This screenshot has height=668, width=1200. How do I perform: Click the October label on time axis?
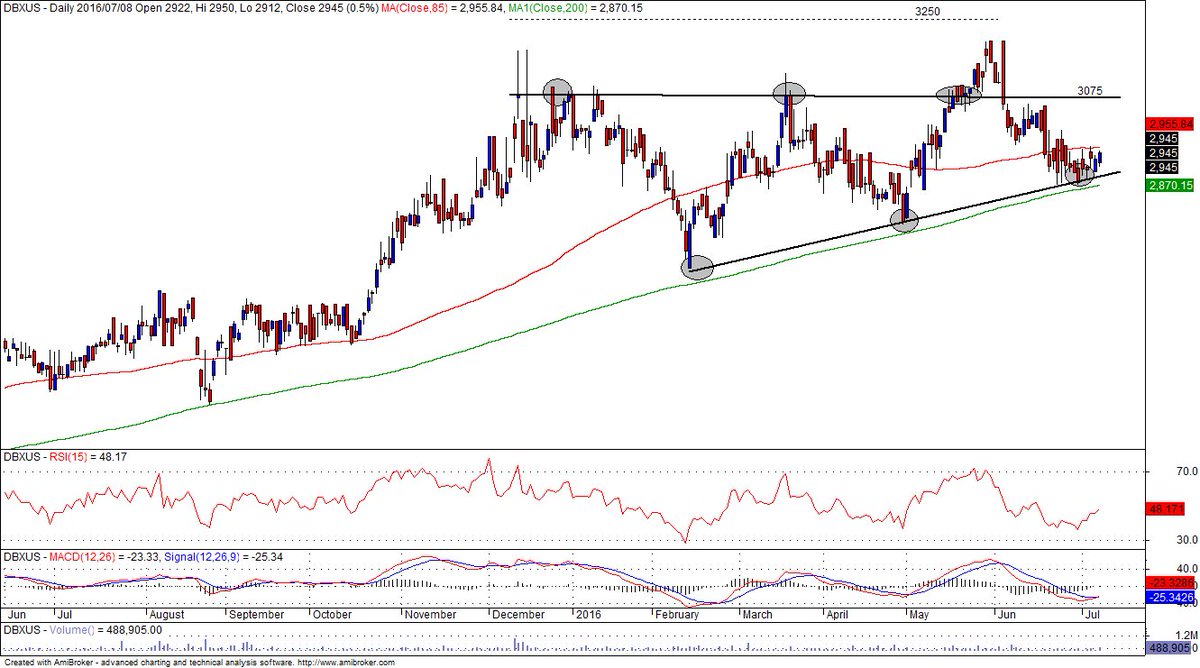coord(332,614)
